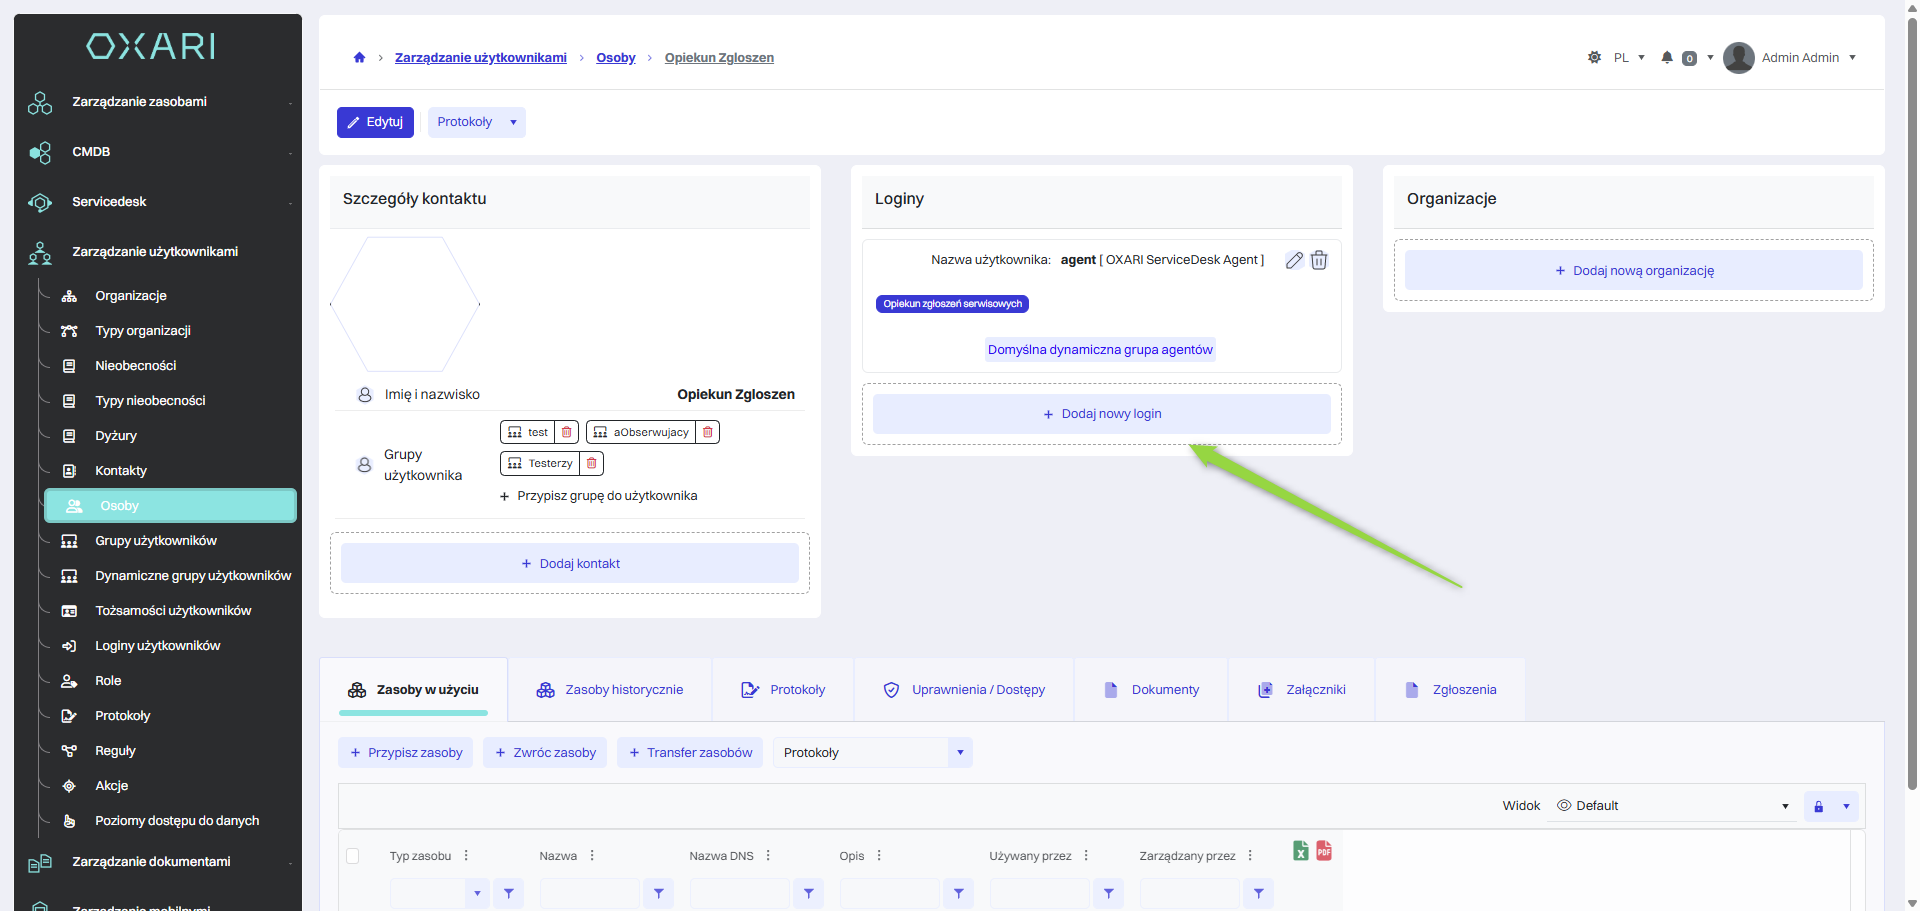Click the lock icon beside Widok selector
Viewport: 1920px width, 911px height.
click(x=1819, y=806)
